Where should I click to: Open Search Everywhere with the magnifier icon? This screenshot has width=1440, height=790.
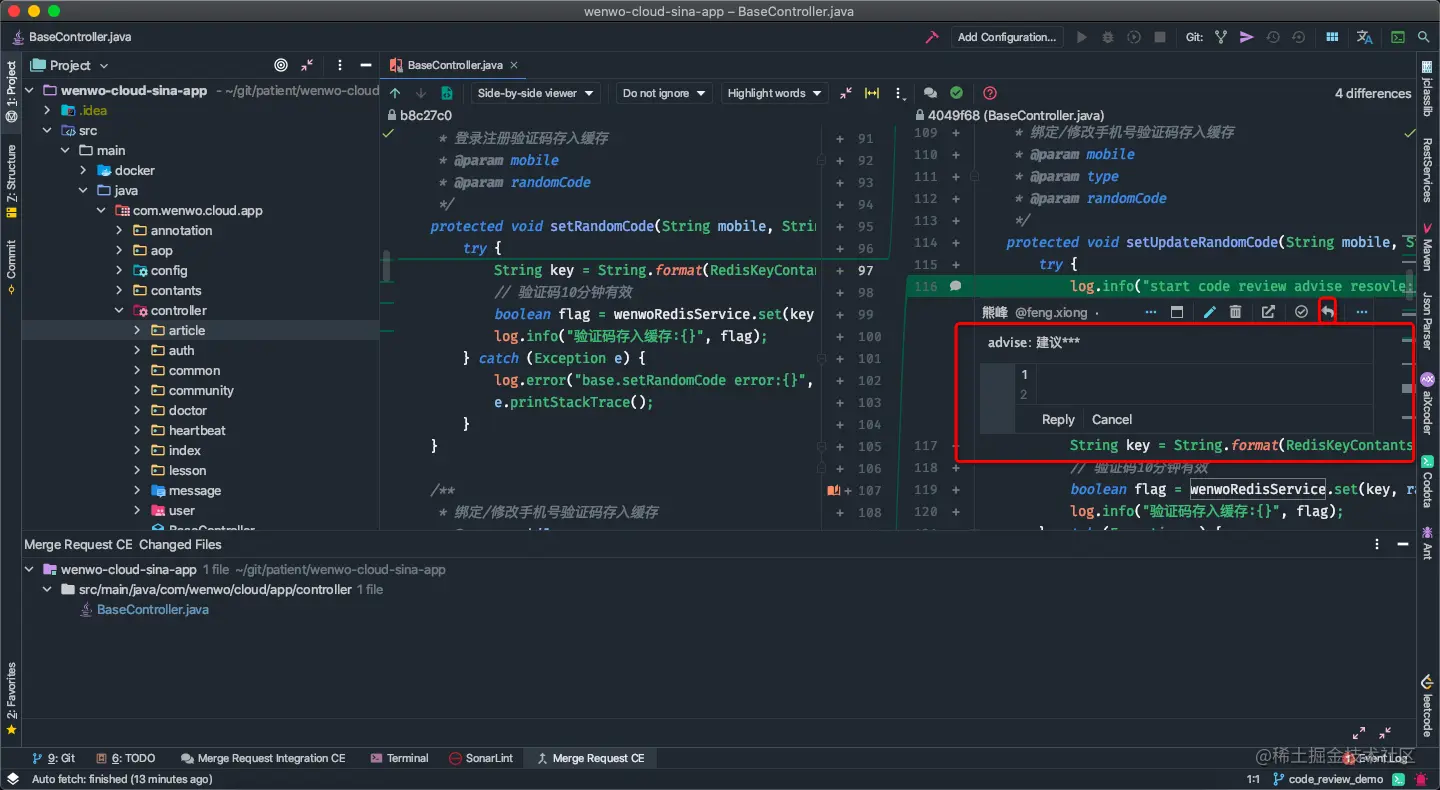(x=1425, y=37)
